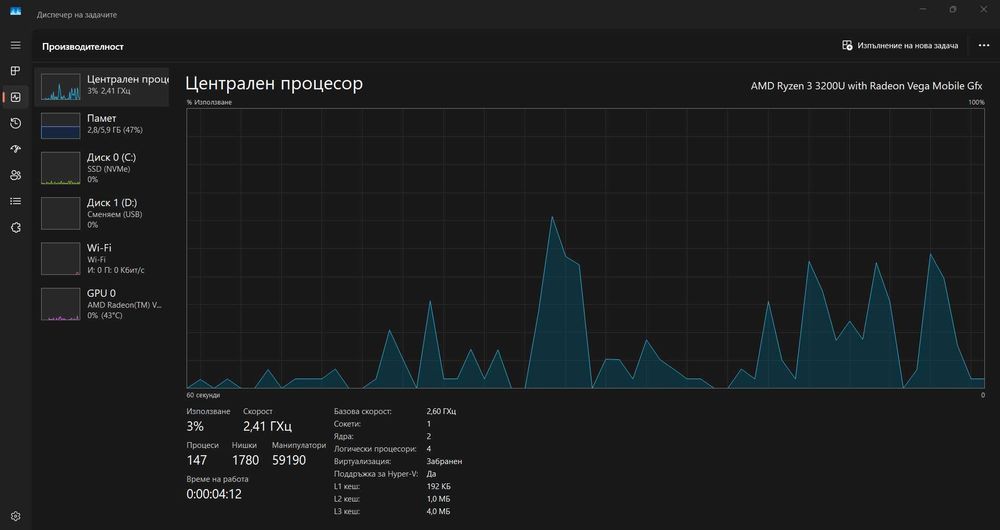Image resolution: width=1000 pixels, height=530 pixels.
Task: Click the CPU usage graph area
Action: (x=585, y=248)
